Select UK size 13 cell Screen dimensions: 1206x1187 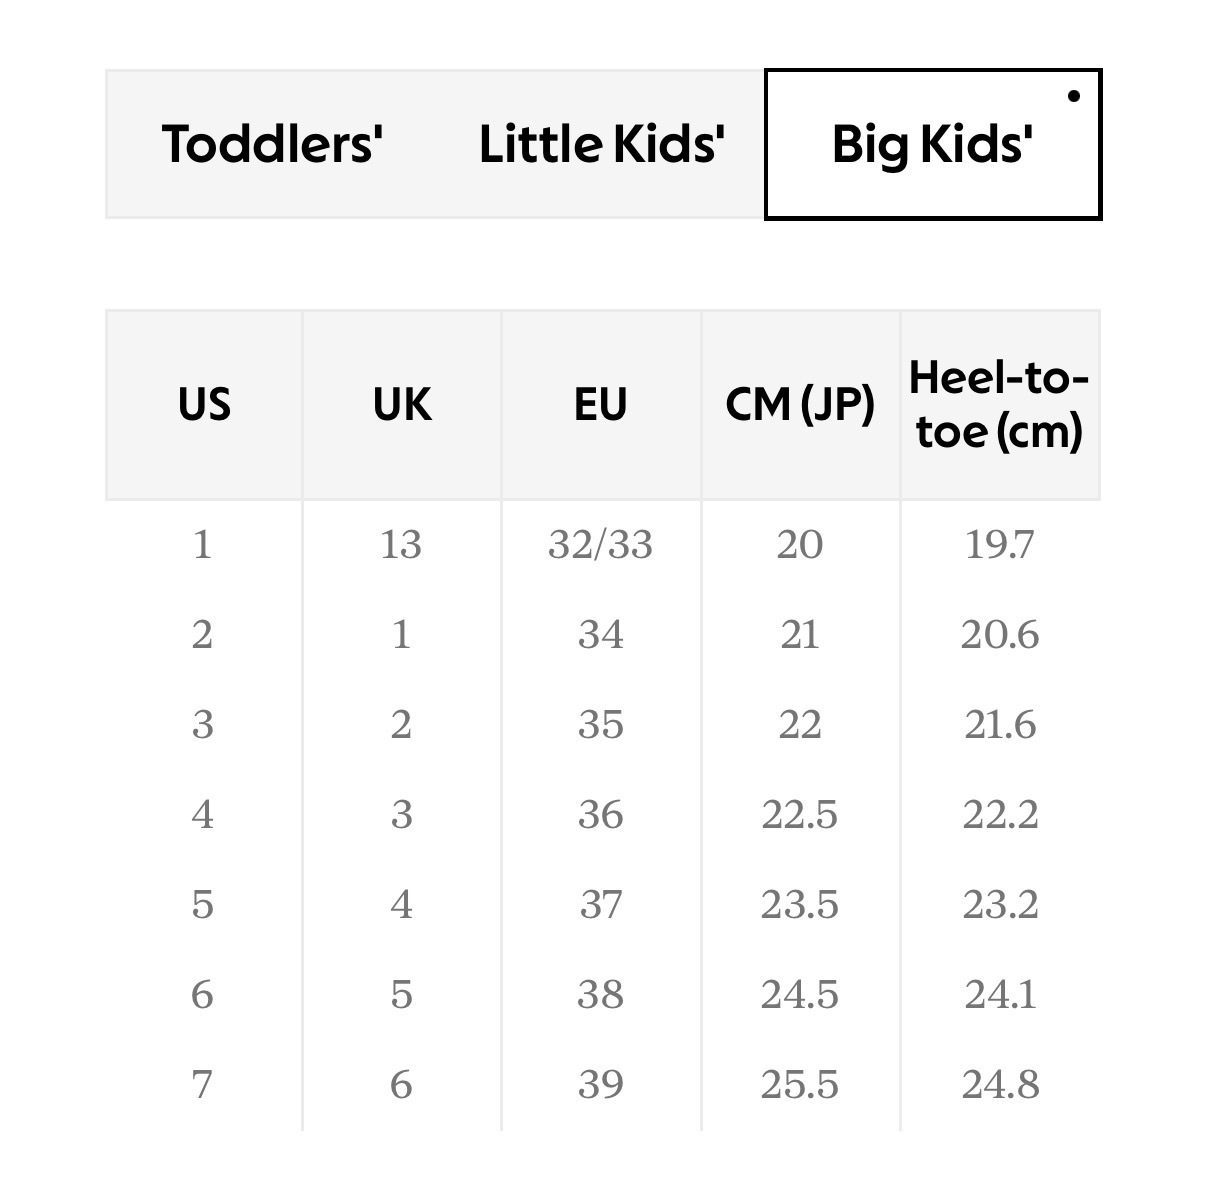coord(401,545)
